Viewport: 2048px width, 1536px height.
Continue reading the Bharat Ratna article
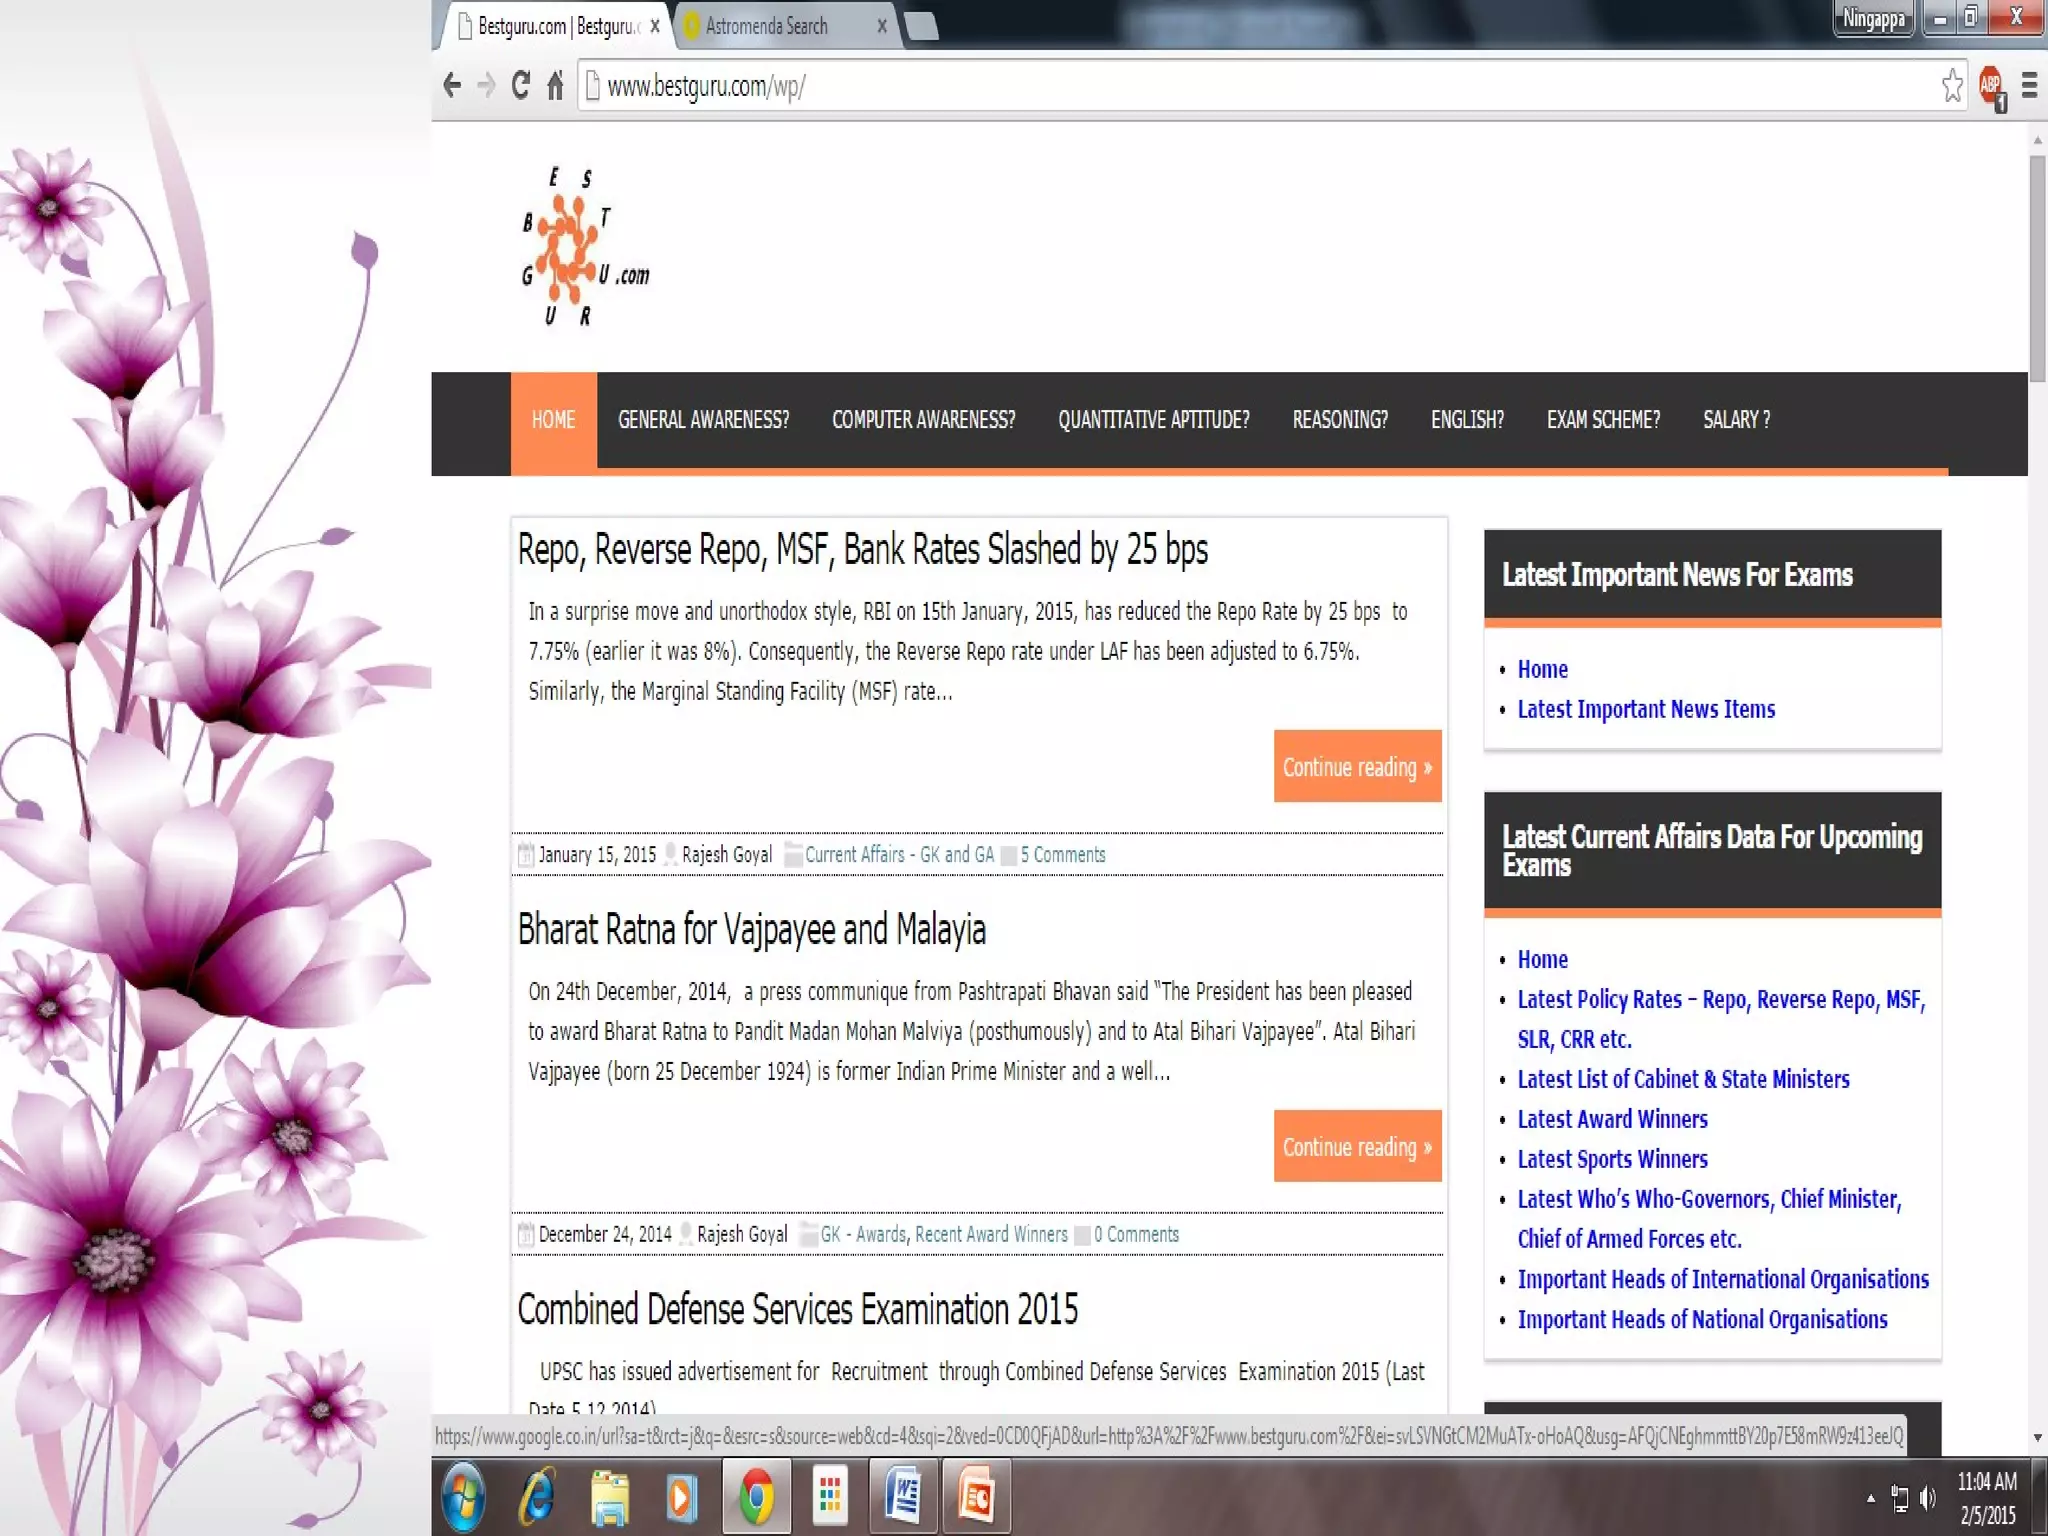click(x=1357, y=1147)
